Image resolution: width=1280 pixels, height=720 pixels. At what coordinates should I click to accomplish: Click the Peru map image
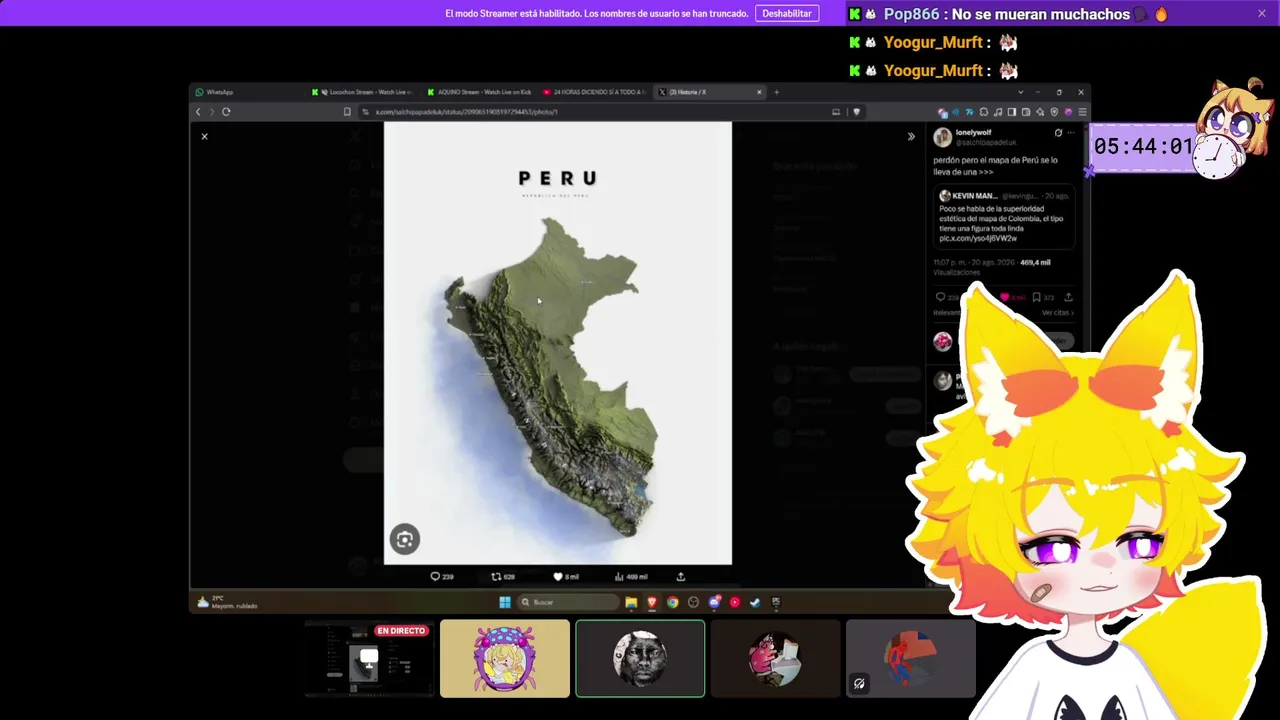click(558, 343)
